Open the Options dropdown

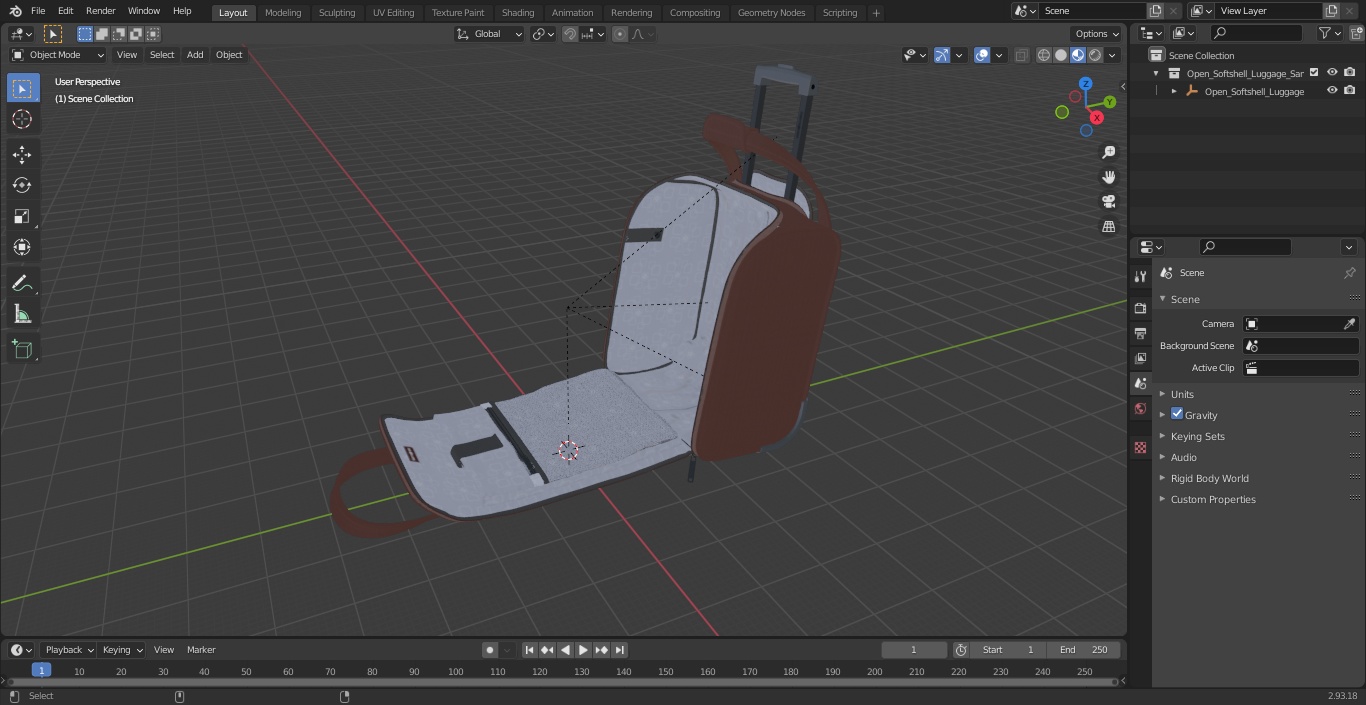1097,34
